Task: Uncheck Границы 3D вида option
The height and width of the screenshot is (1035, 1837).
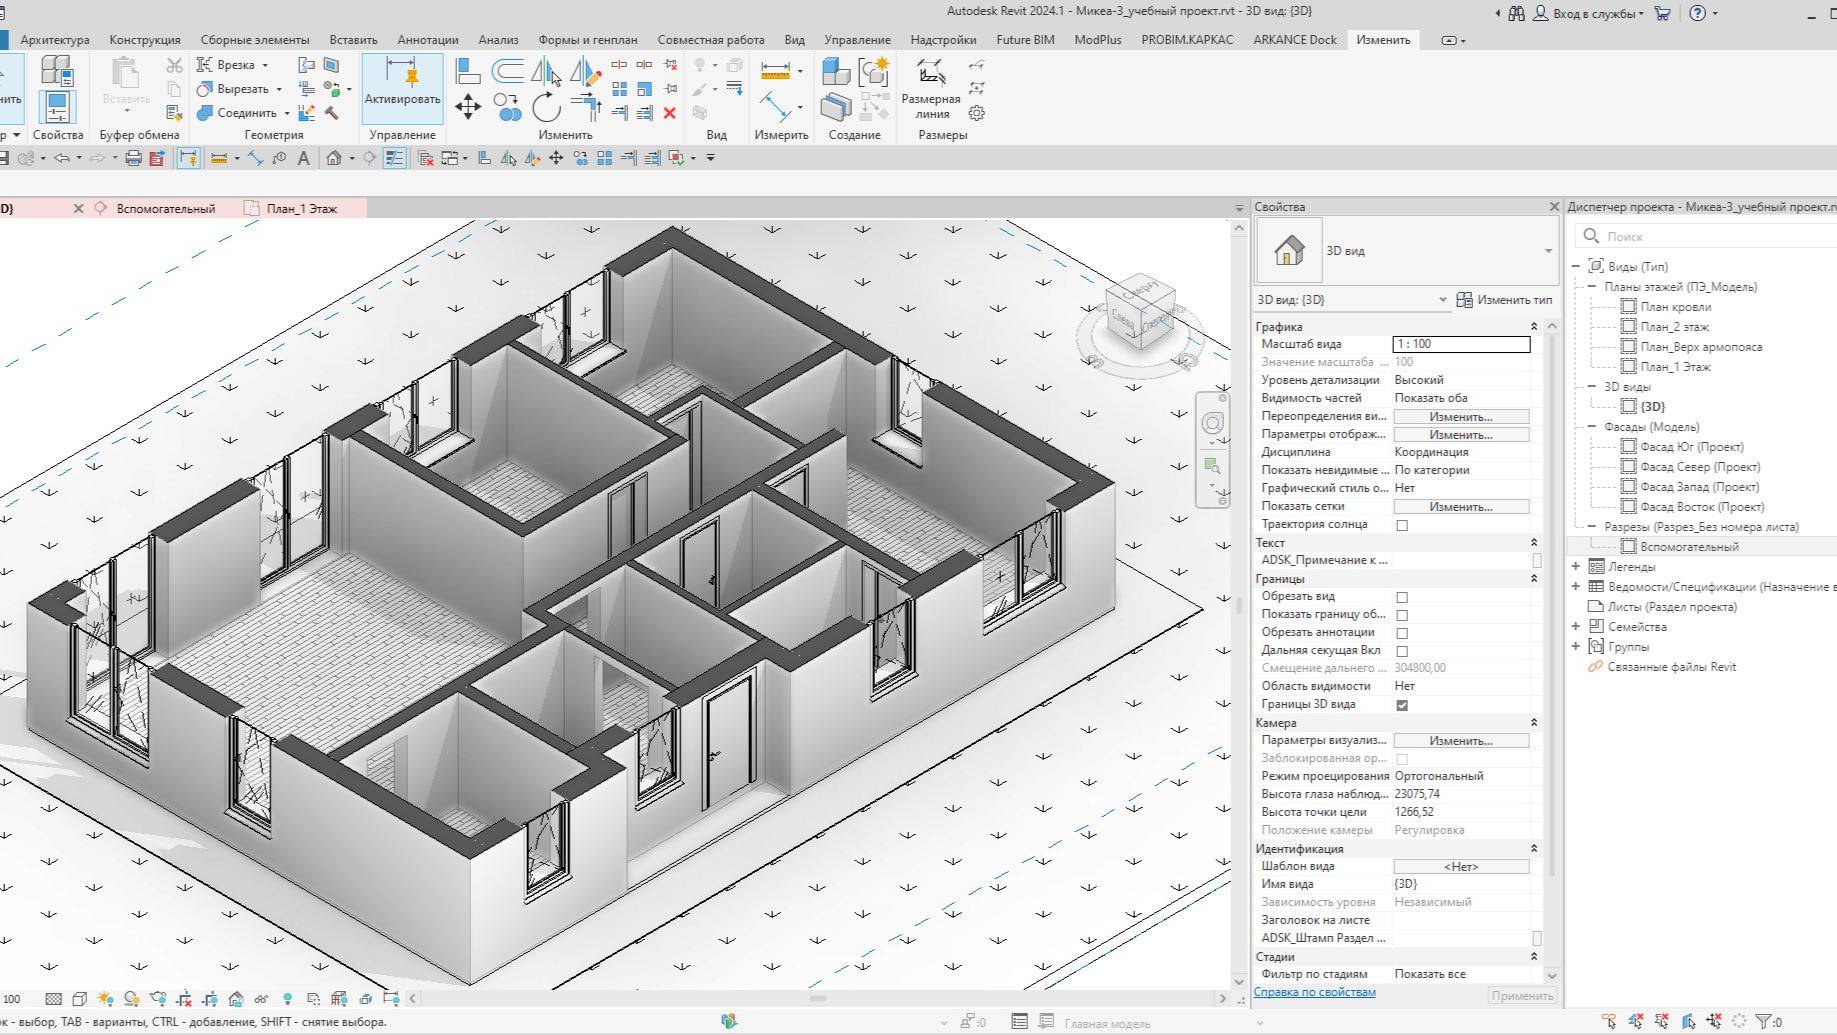Action: (1401, 704)
